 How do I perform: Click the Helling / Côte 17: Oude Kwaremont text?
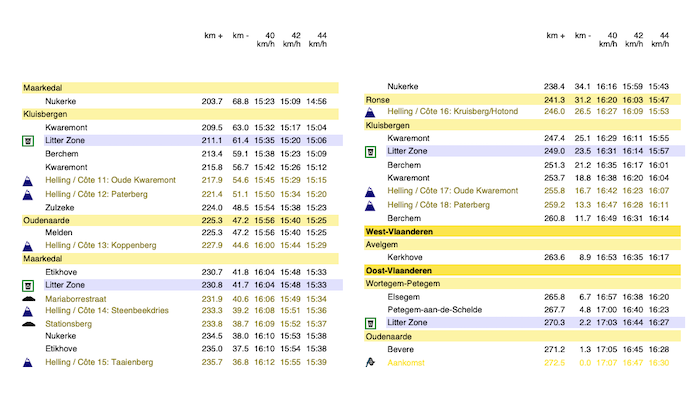[x=453, y=191]
